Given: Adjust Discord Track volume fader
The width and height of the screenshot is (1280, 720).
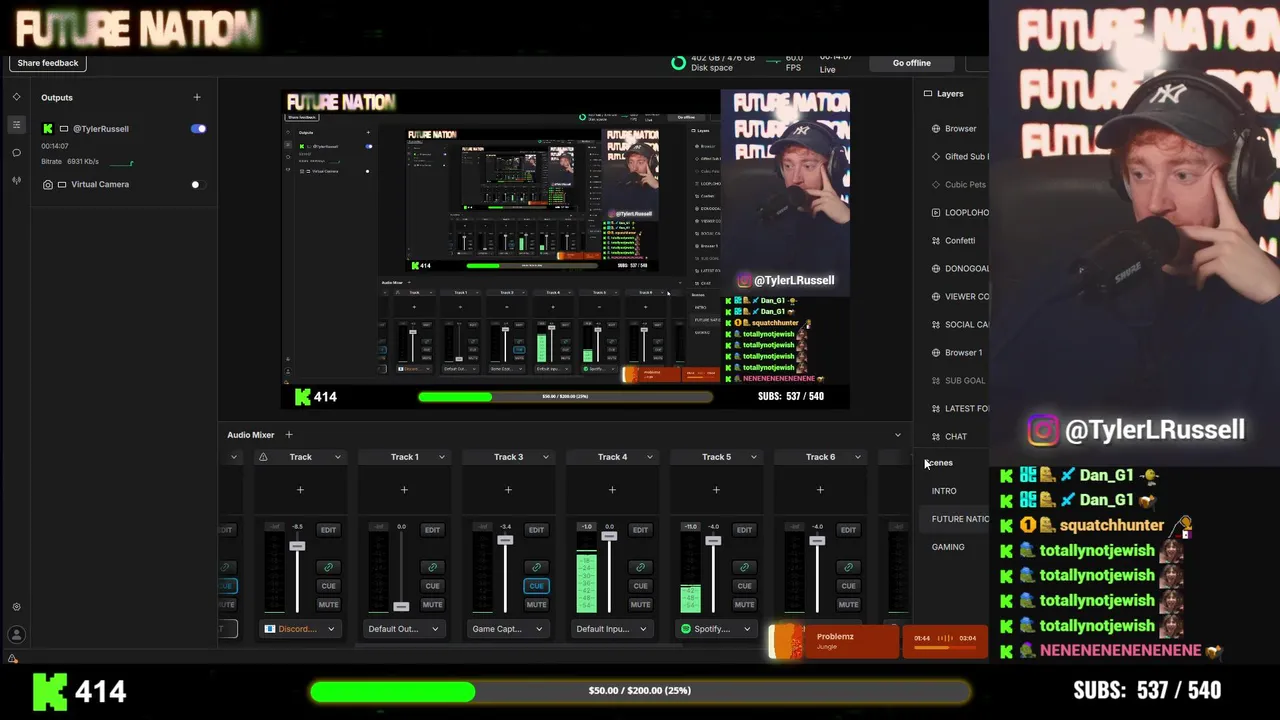Looking at the screenshot, I should pyautogui.click(x=297, y=546).
